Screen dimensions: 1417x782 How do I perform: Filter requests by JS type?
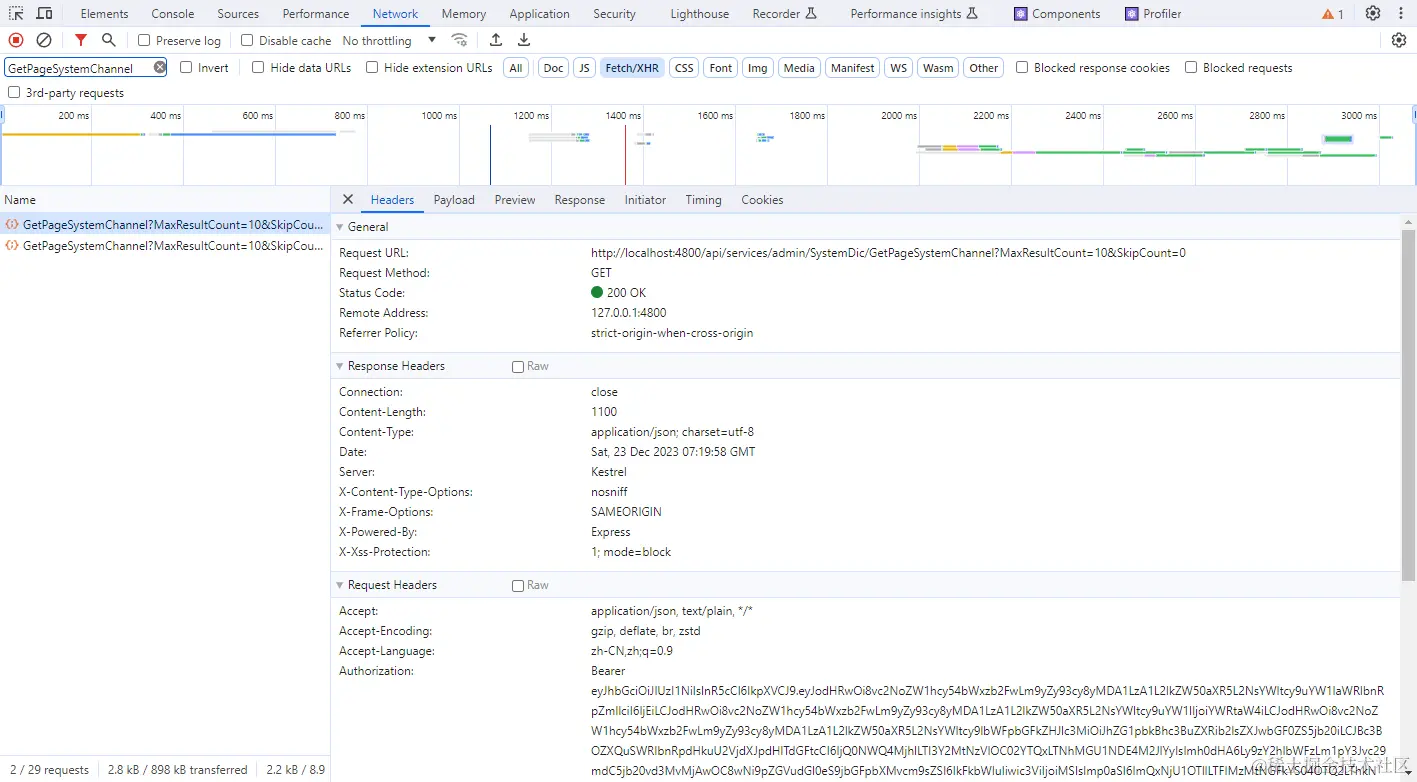(x=584, y=68)
